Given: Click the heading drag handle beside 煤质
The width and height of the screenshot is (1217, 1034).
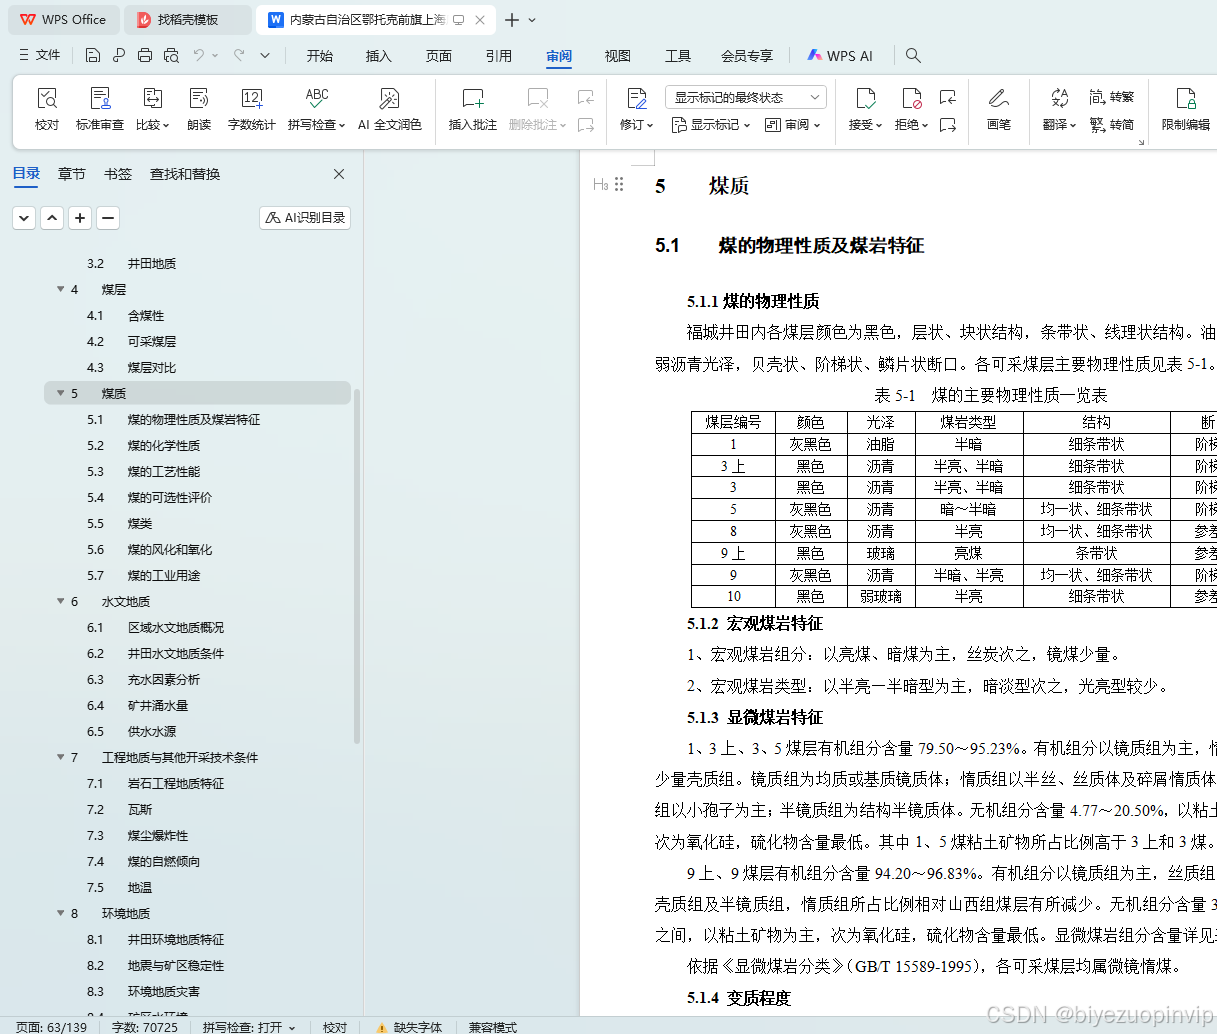Looking at the screenshot, I should tap(619, 184).
